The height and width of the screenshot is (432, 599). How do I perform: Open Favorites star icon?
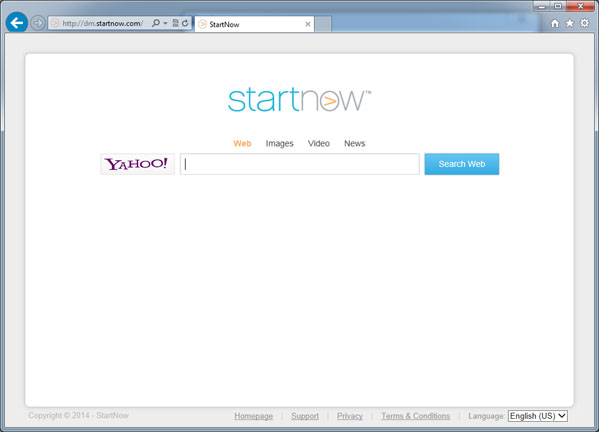[570, 23]
